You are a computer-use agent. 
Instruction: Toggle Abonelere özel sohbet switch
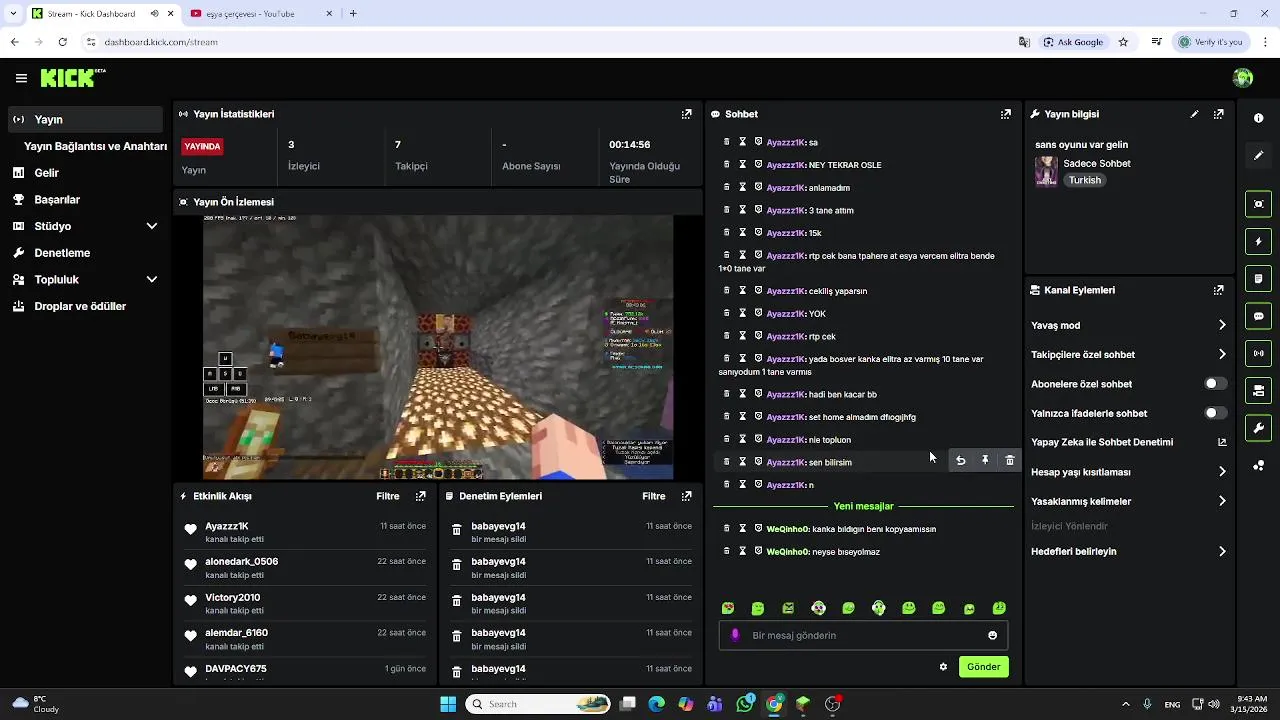[x=1215, y=383]
